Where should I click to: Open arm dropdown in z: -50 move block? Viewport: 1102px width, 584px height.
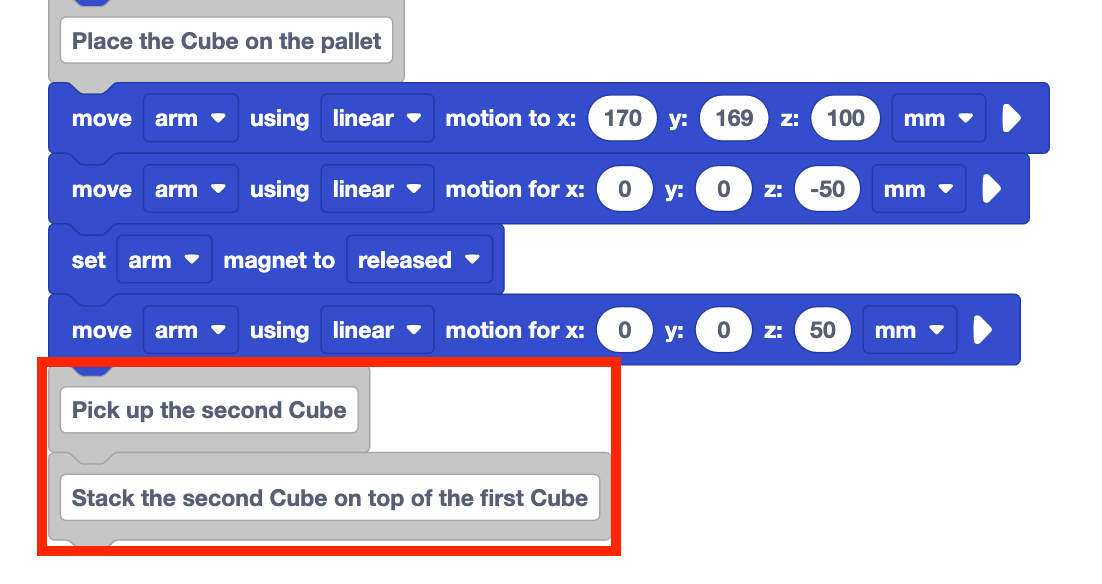[x=190, y=189]
